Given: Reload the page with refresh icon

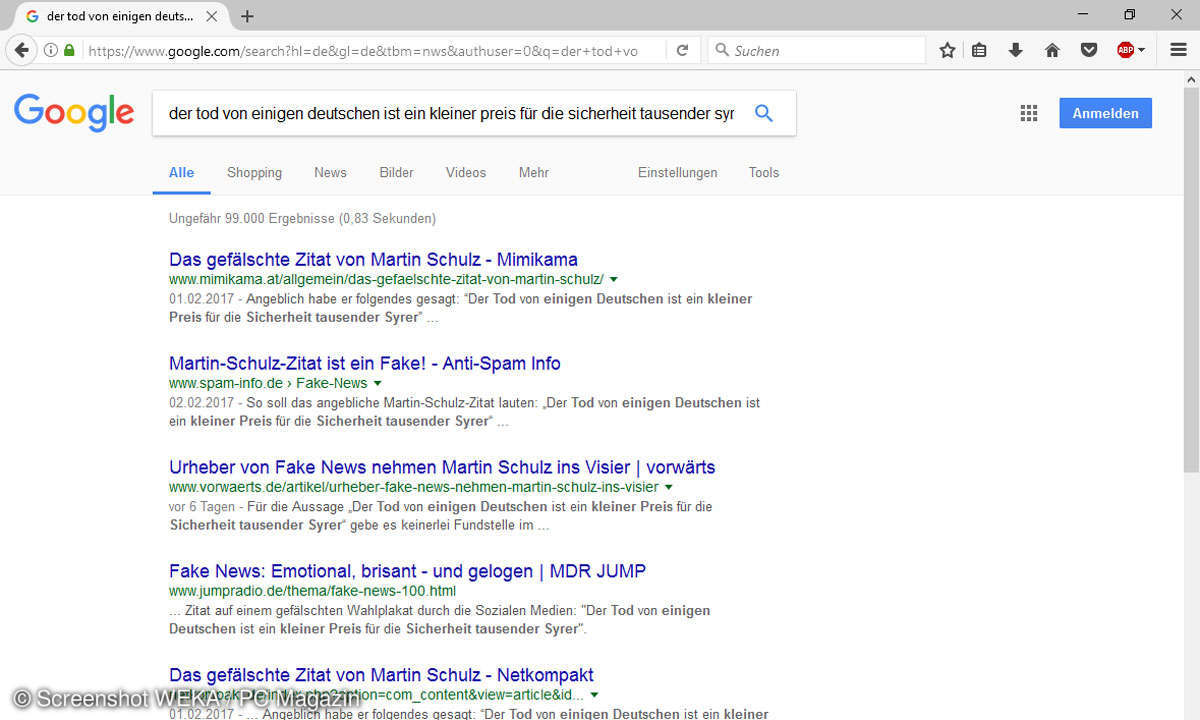Looking at the screenshot, I should click(682, 50).
